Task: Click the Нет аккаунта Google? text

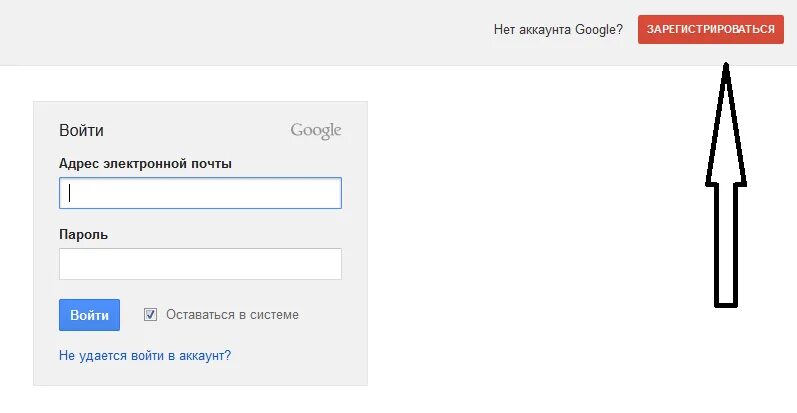Action: [x=558, y=29]
